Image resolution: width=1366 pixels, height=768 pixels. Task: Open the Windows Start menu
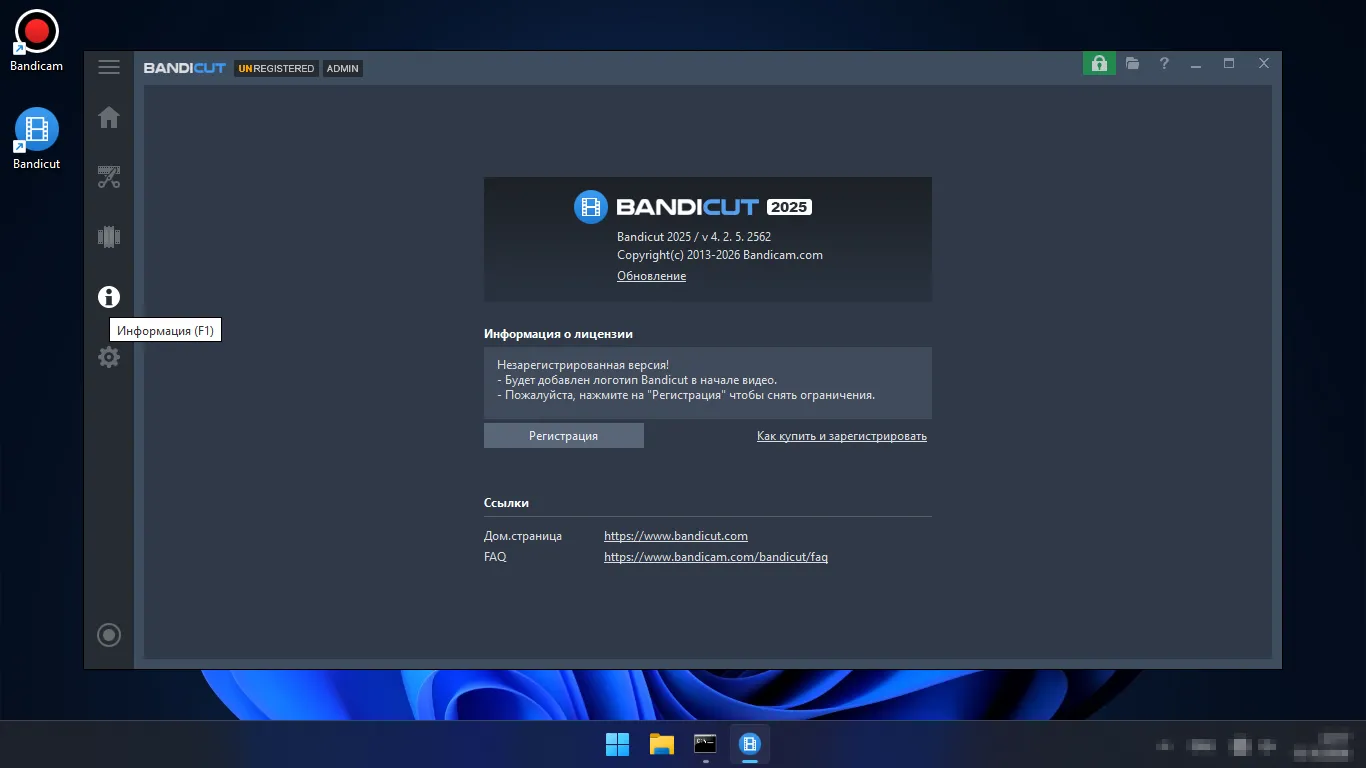[618, 744]
